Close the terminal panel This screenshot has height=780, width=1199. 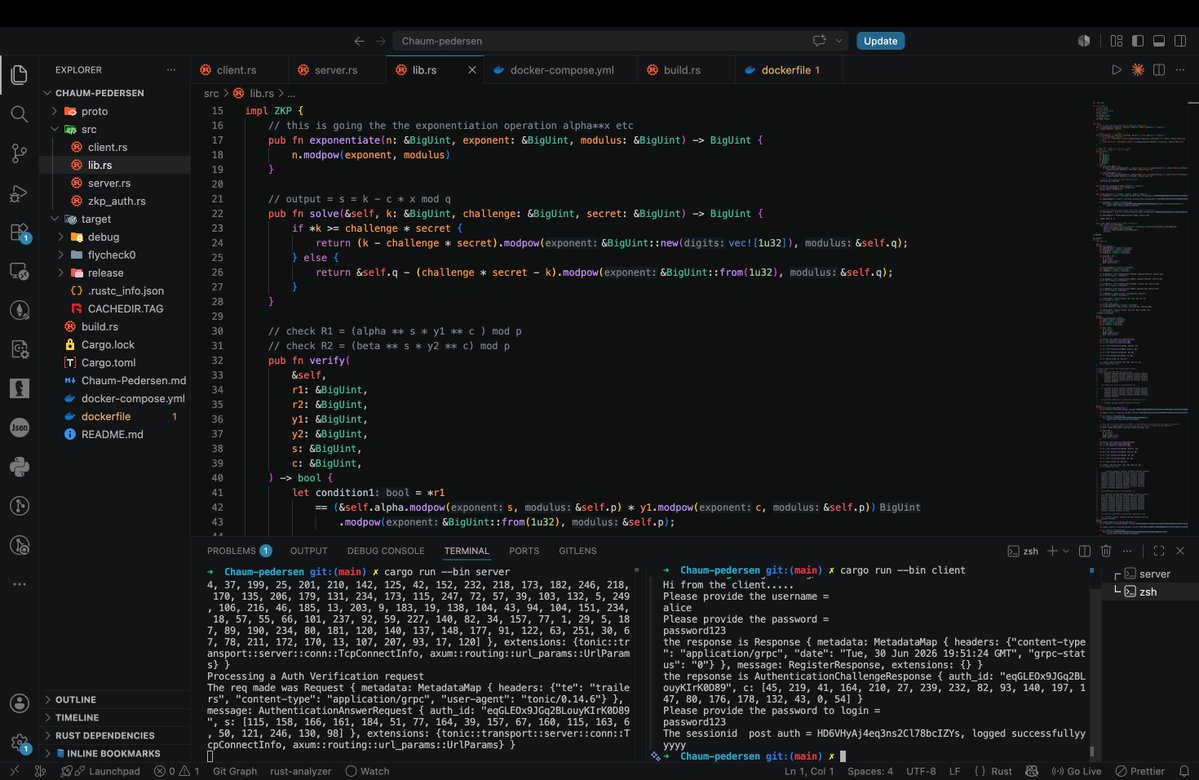point(1180,551)
